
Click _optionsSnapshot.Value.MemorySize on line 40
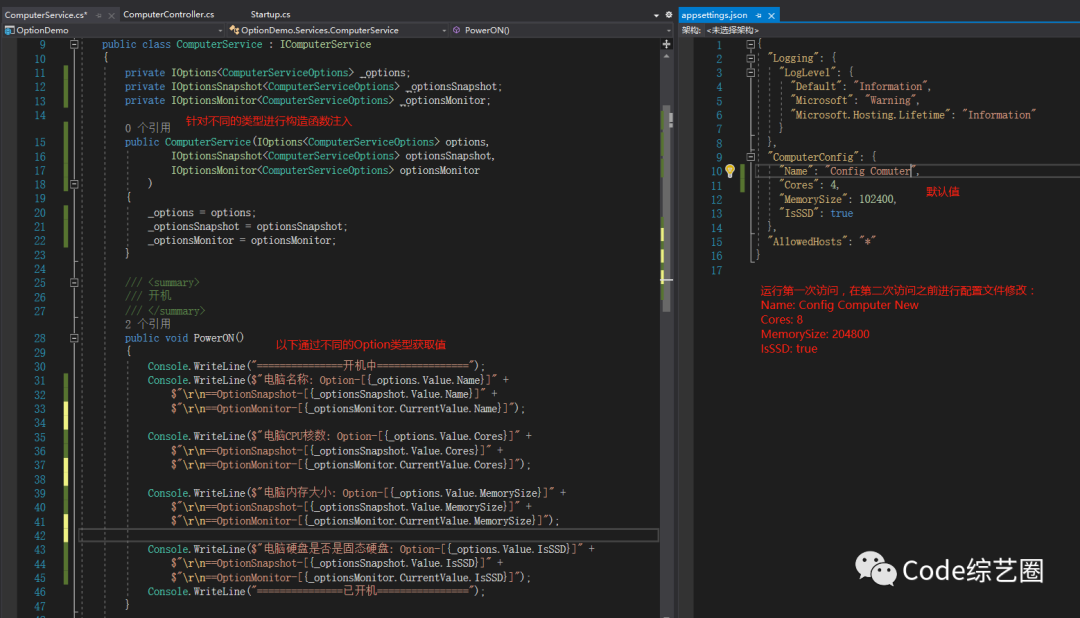point(408,507)
